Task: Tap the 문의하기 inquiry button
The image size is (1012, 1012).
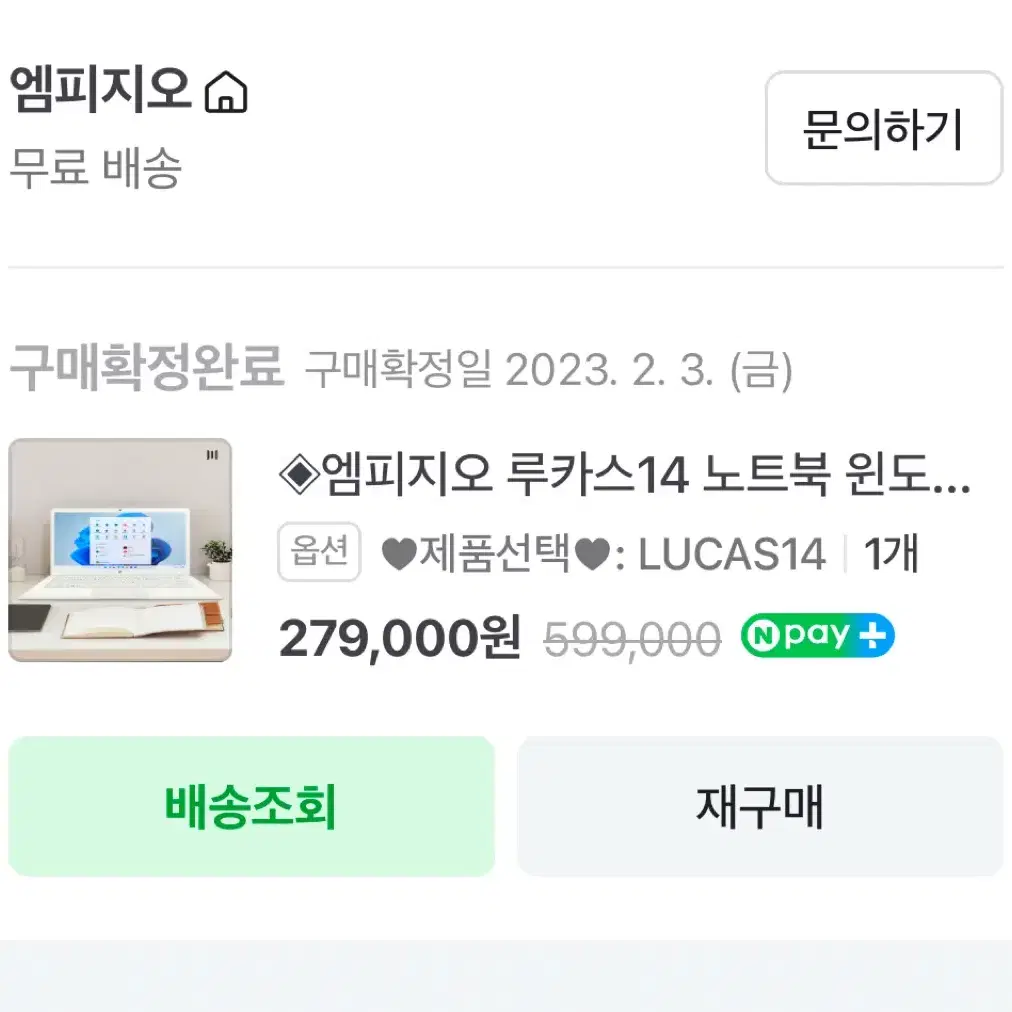Action: (883, 128)
